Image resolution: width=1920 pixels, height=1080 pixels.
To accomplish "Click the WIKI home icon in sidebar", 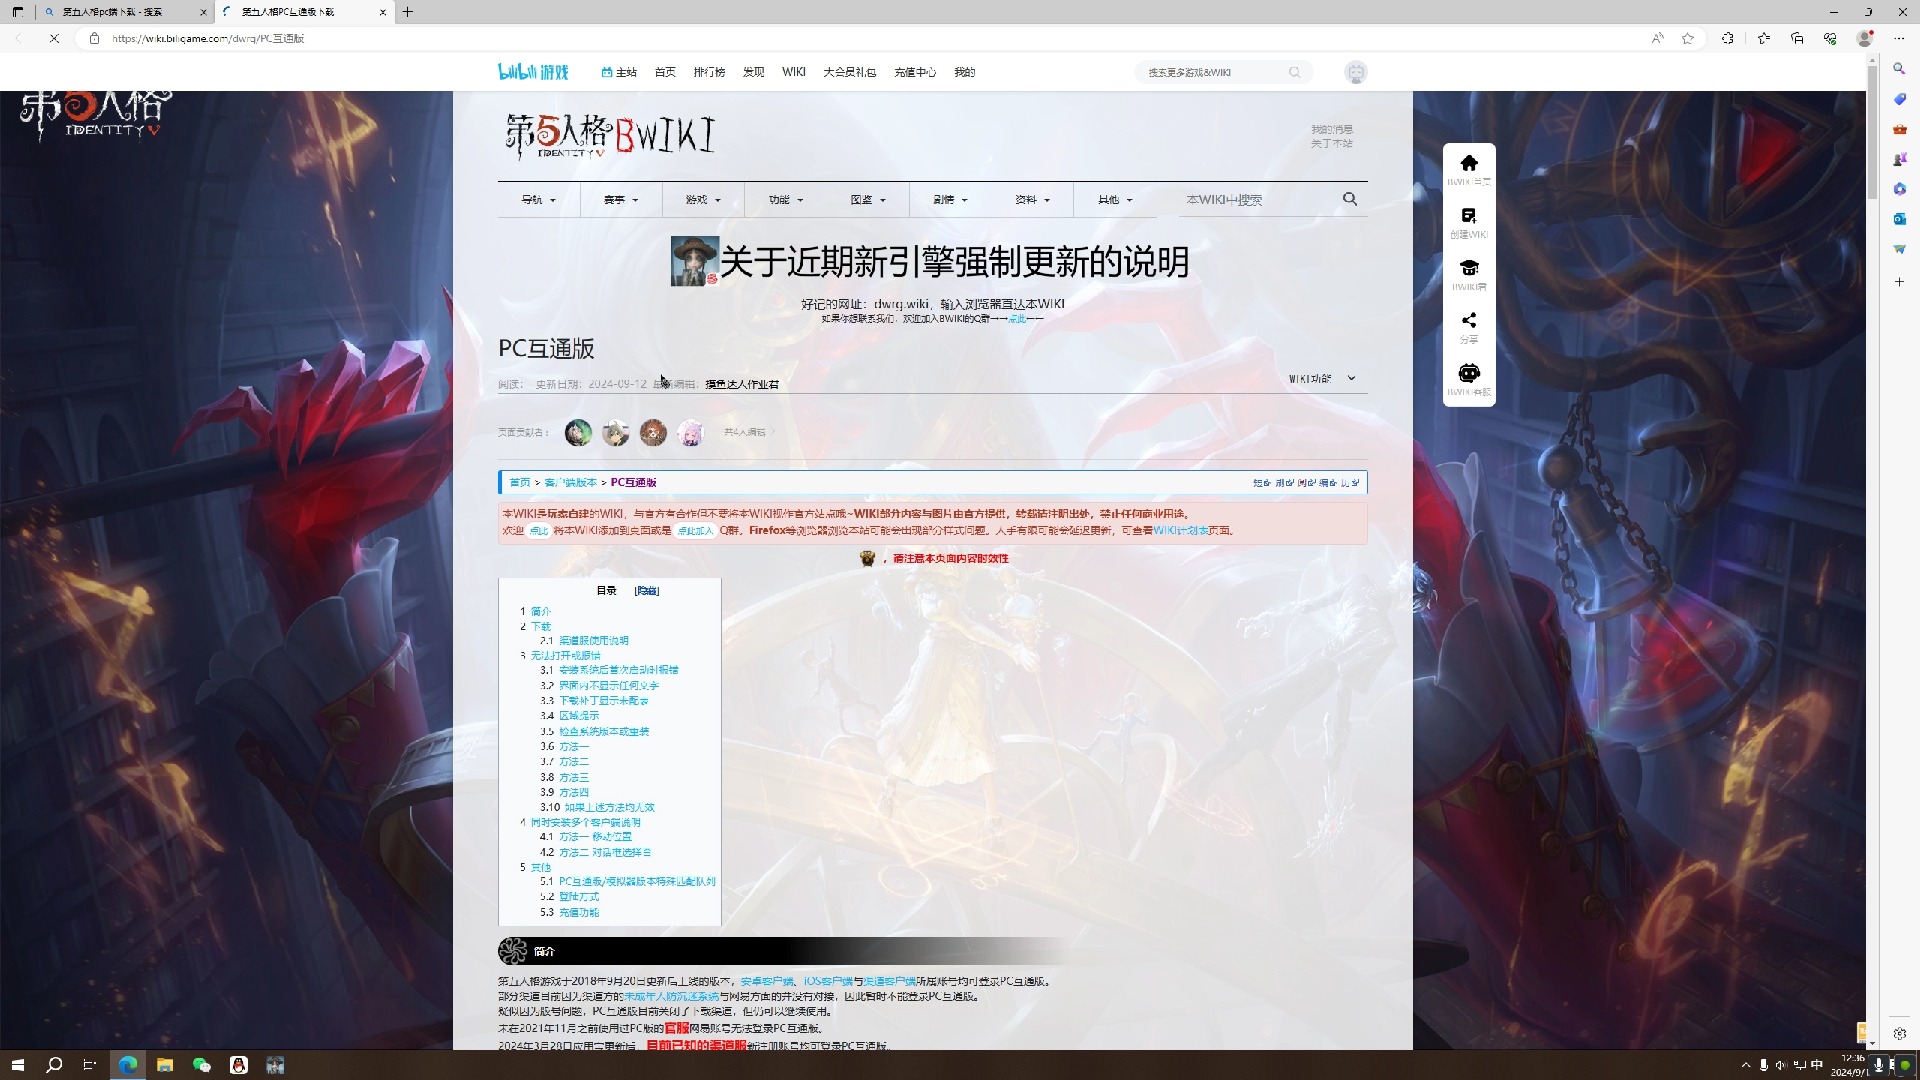I will coord(1468,169).
